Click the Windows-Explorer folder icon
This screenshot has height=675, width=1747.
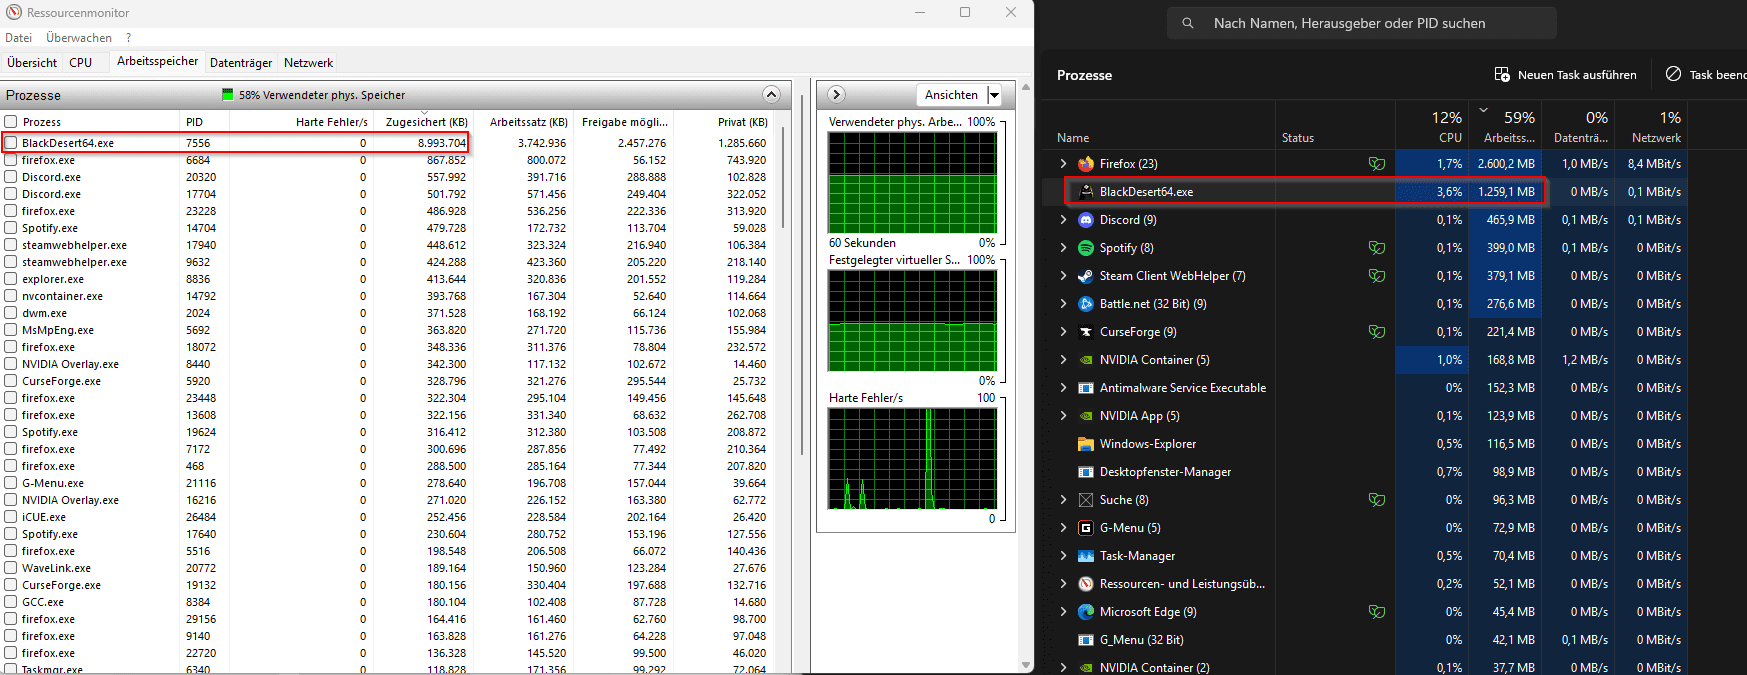[1086, 444]
